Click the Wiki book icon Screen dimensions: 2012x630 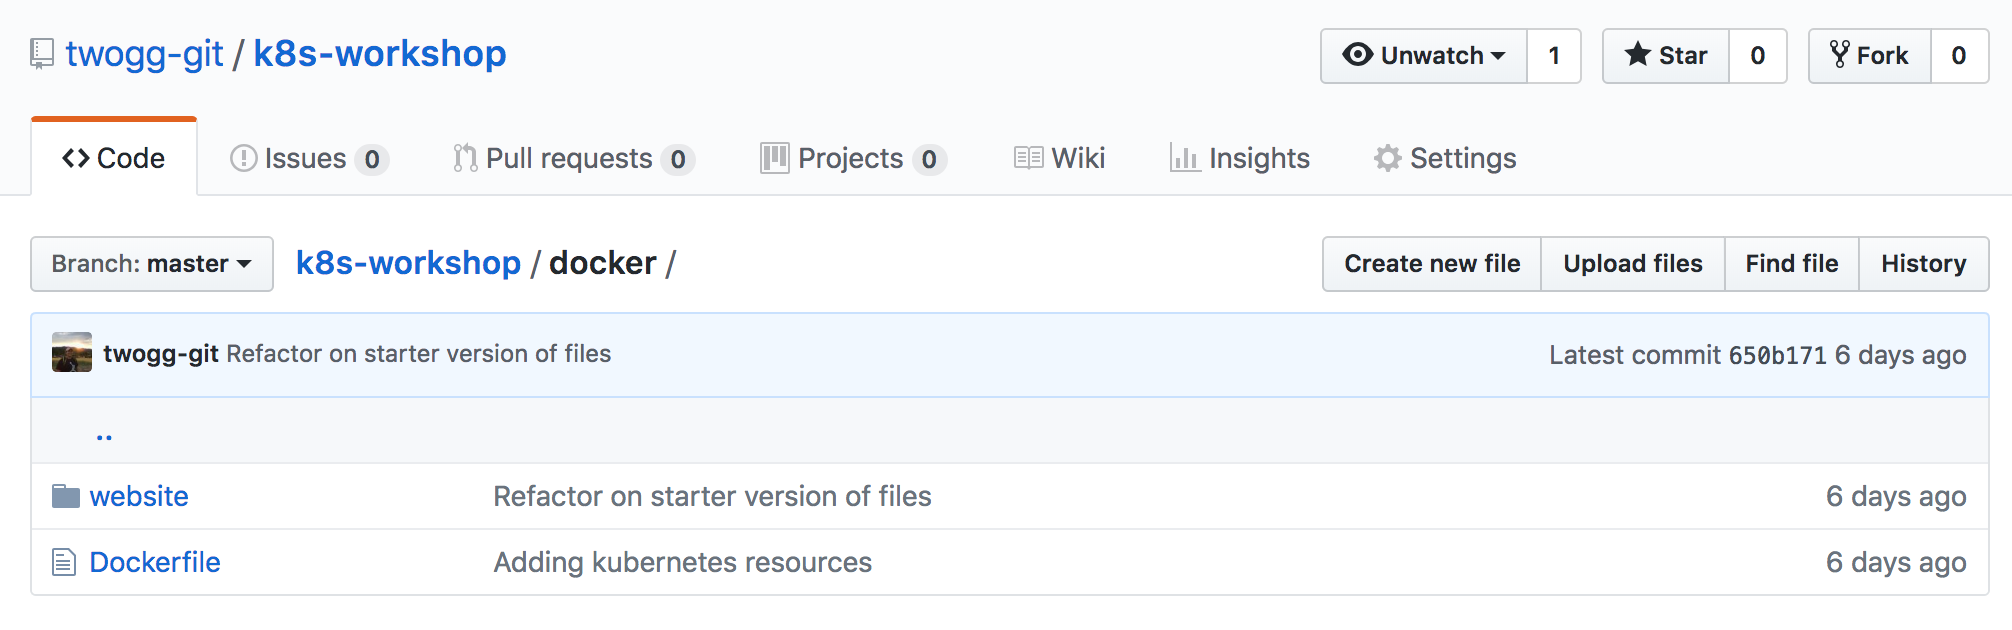tap(1028, 158)
